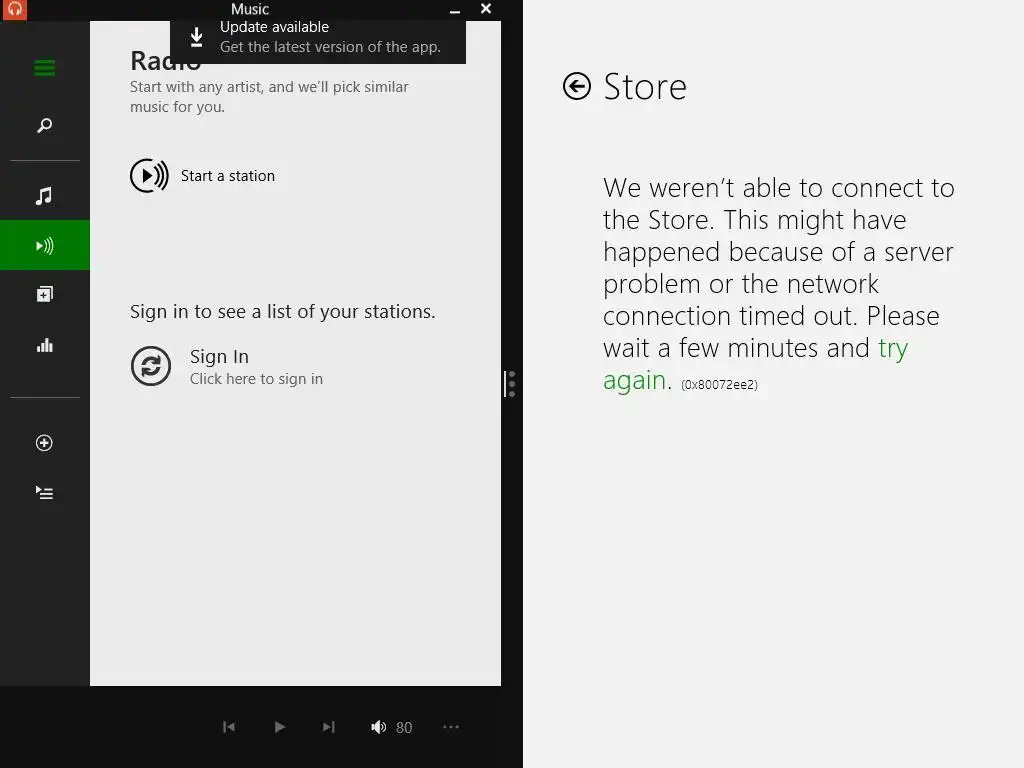Click the Sign In sync icon
Screen dimensions: 1024x768
[x=151, y=366]
